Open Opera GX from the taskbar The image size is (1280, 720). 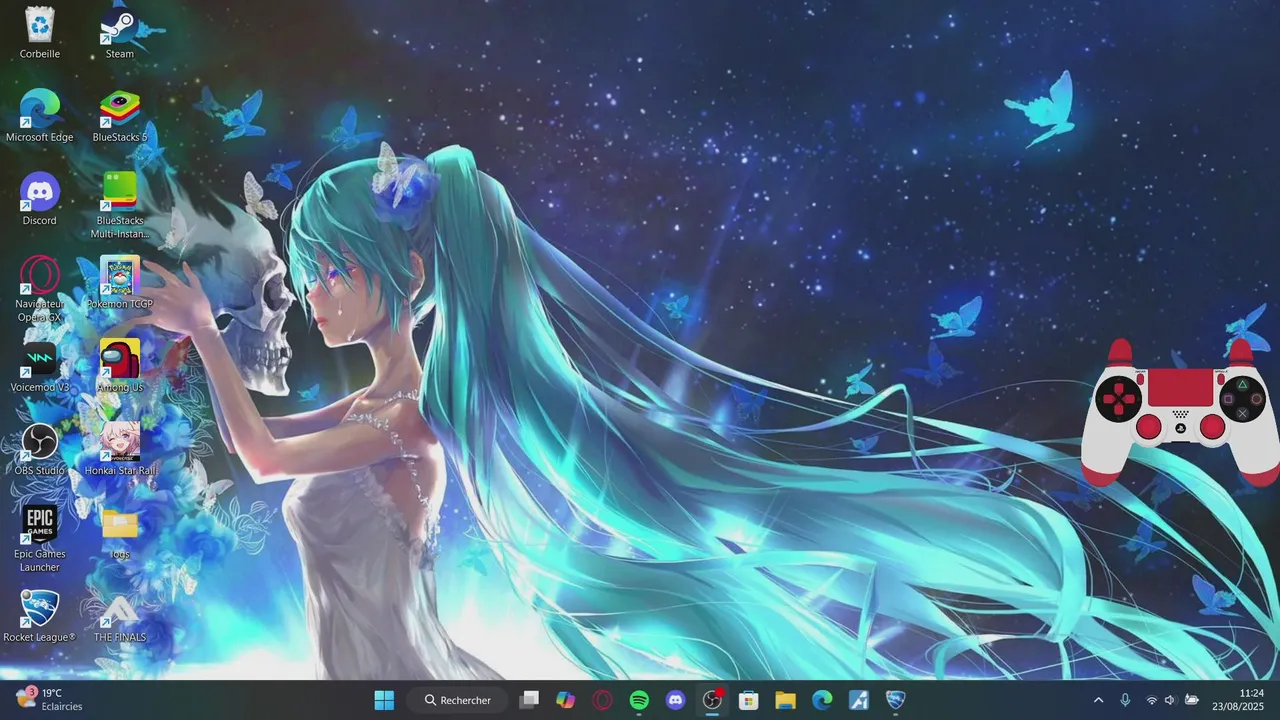click(603, 700)
